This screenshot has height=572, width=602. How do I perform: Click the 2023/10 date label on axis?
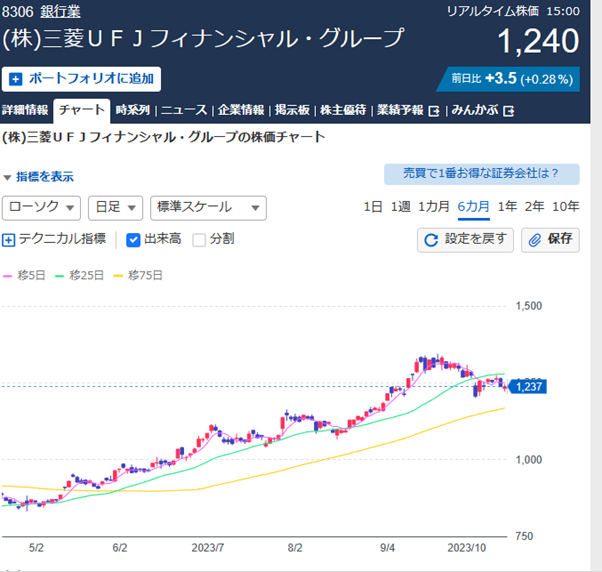[x=466, y=548]
